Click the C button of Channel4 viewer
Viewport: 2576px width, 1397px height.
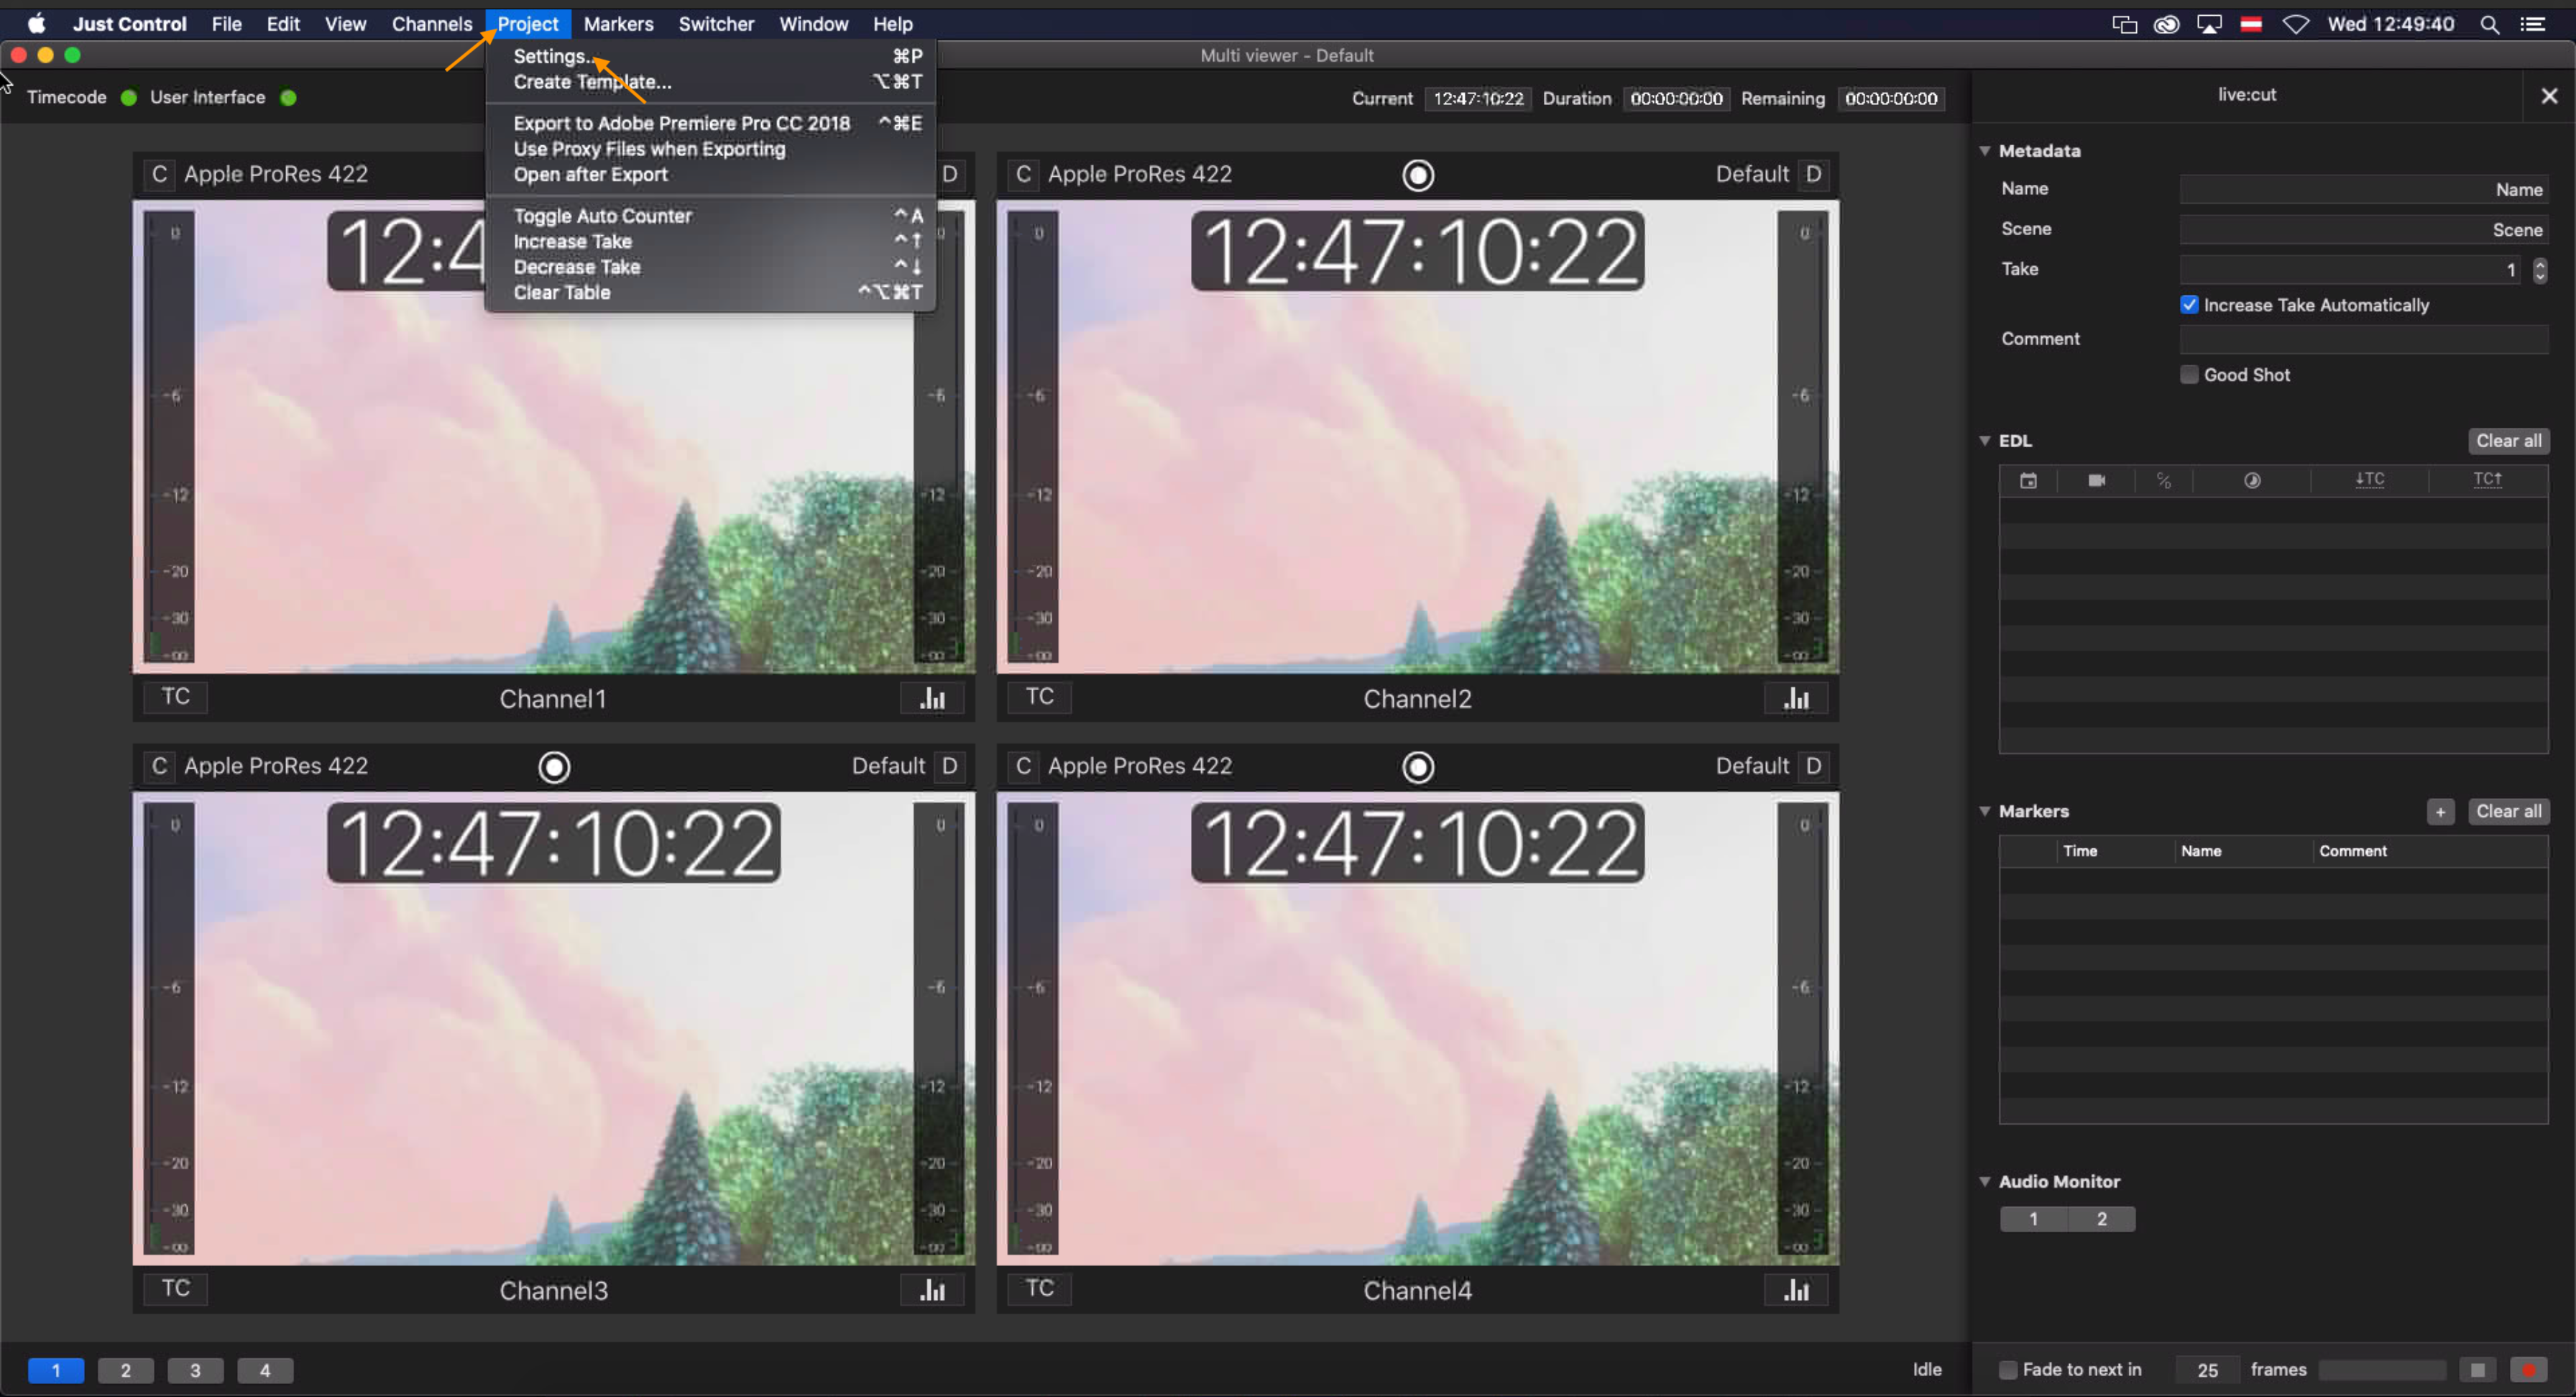coord(1023,766)
